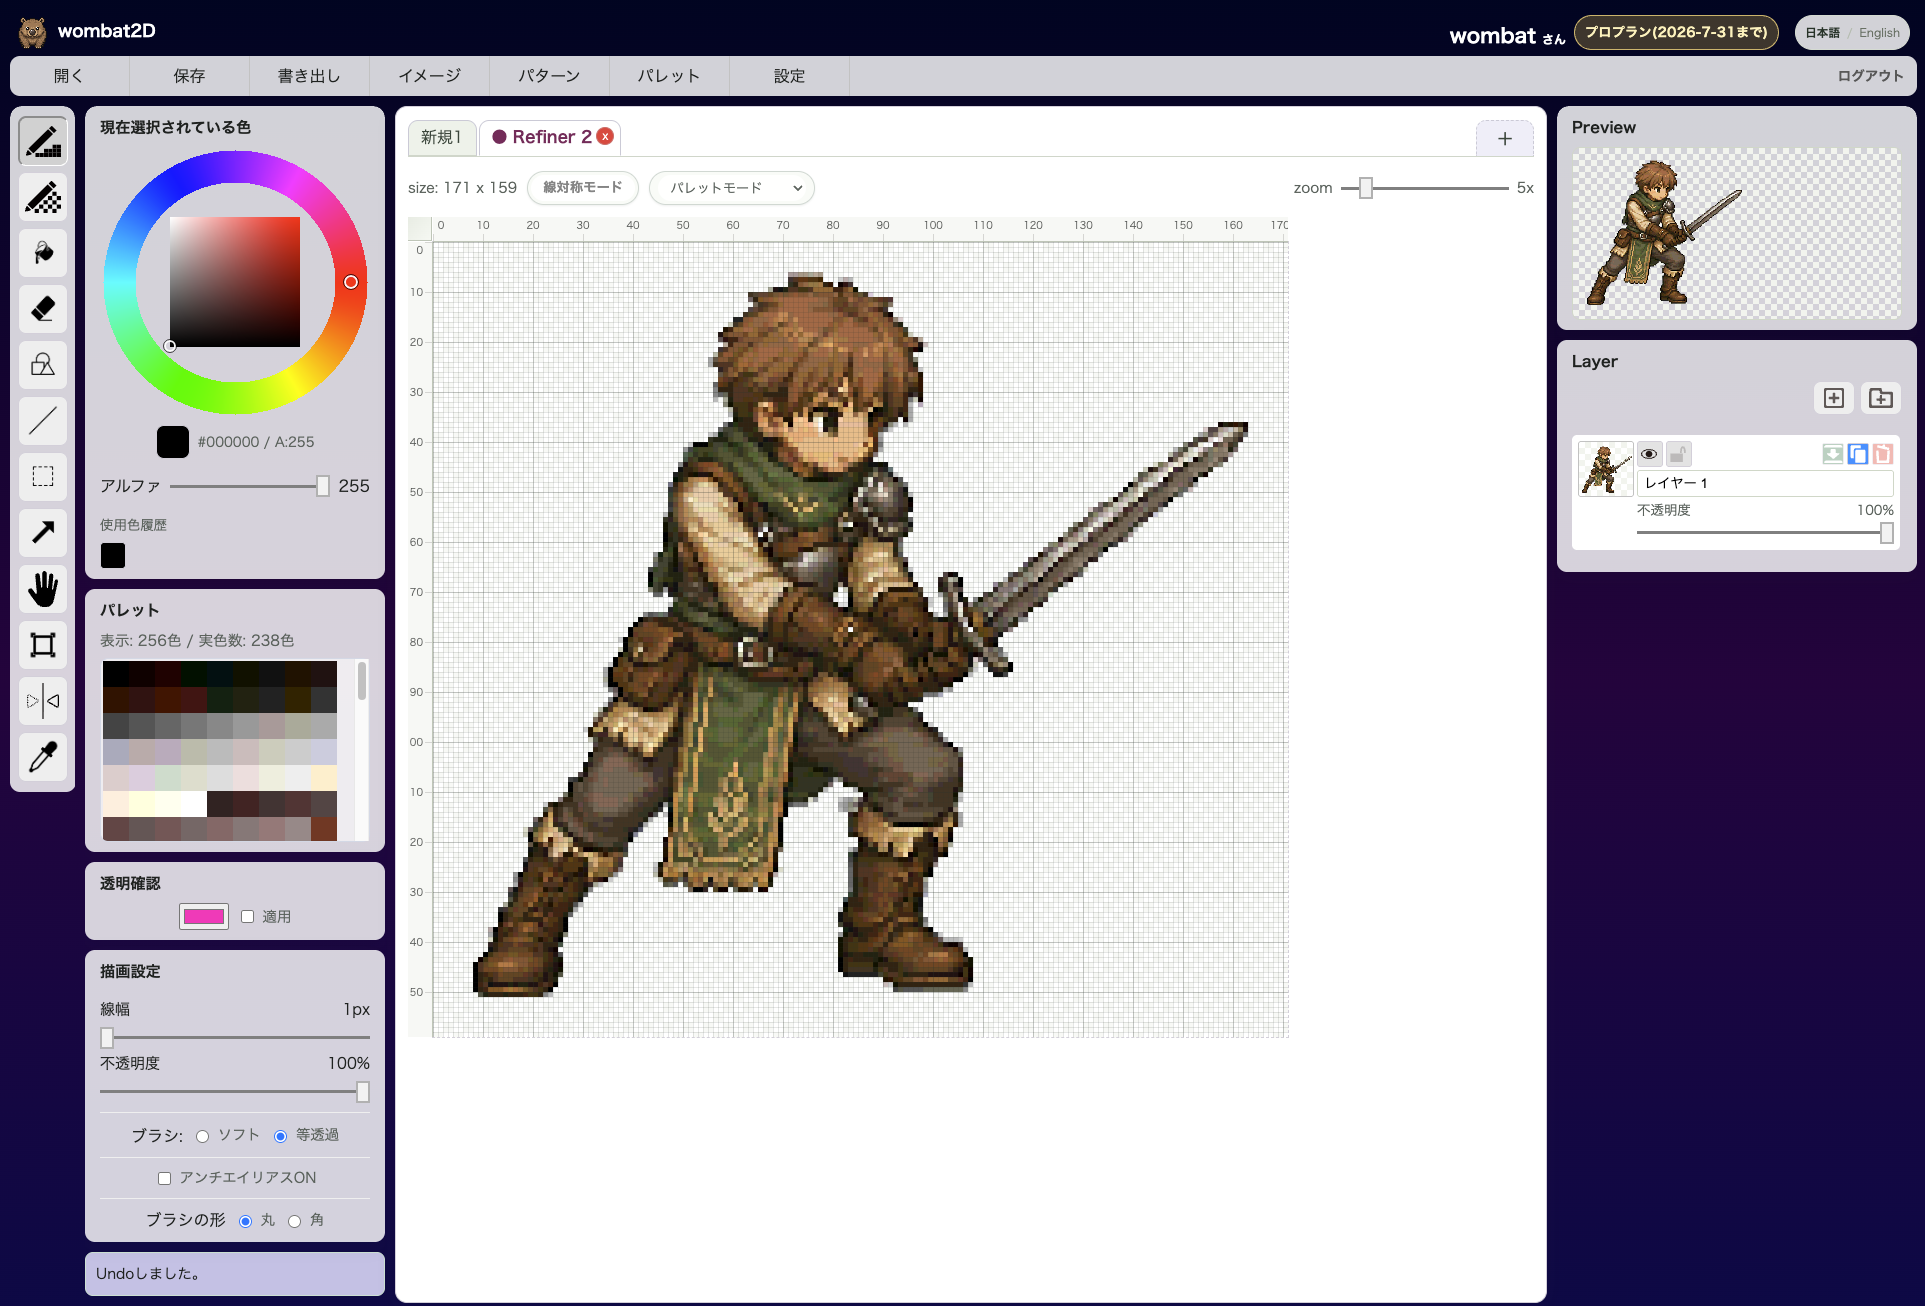Switch to the 新規1 tab
This screenshot has width=1925, height=1306.
pos(441,137)
